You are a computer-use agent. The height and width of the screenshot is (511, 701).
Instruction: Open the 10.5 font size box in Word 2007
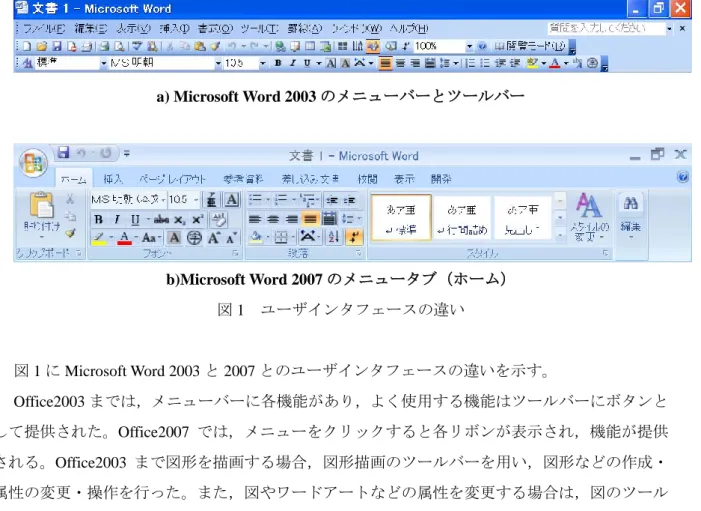(184, 199)
